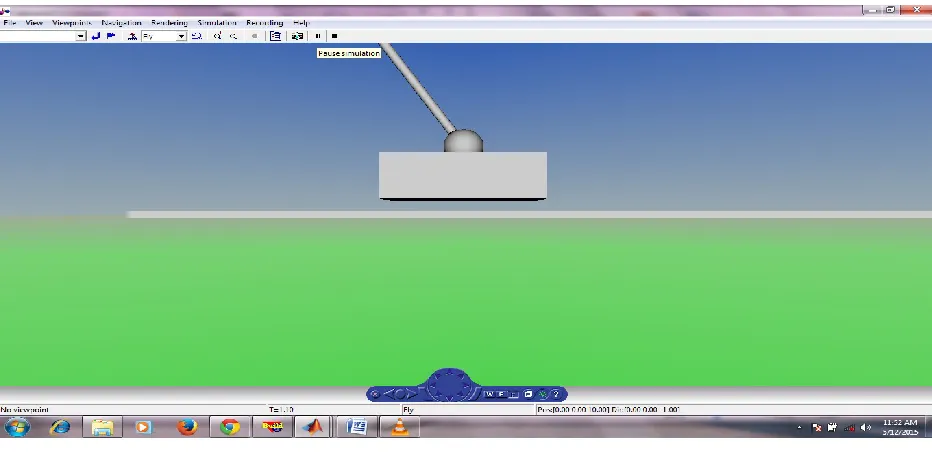Click the 'No viewpoint' status bar text
Image resolution: width=932 pixels, height=452 pixels.
25,410
